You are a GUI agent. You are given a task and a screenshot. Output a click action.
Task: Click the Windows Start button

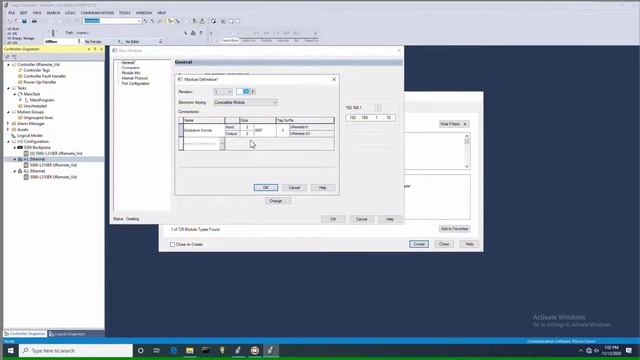[10, 351]
